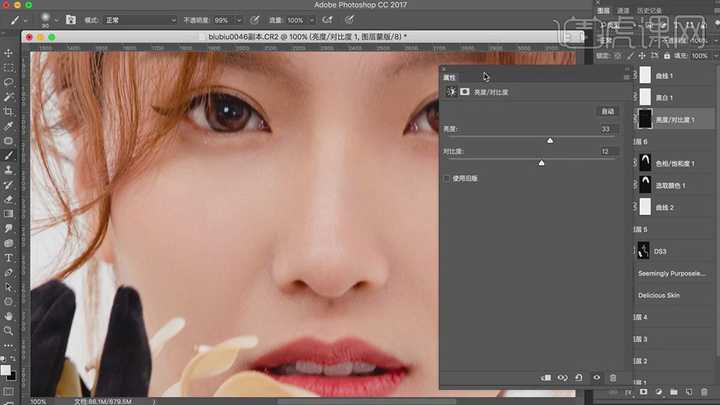Select the Zoom tool
Image resolution: width=720 pixels, height=405 pixels.
click(8, 331)
